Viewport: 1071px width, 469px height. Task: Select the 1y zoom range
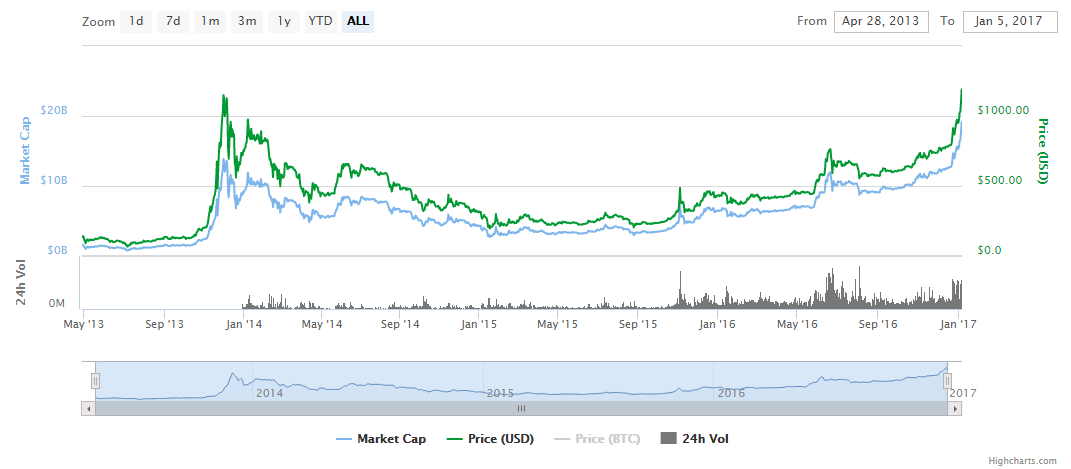(x=283, y=21)
